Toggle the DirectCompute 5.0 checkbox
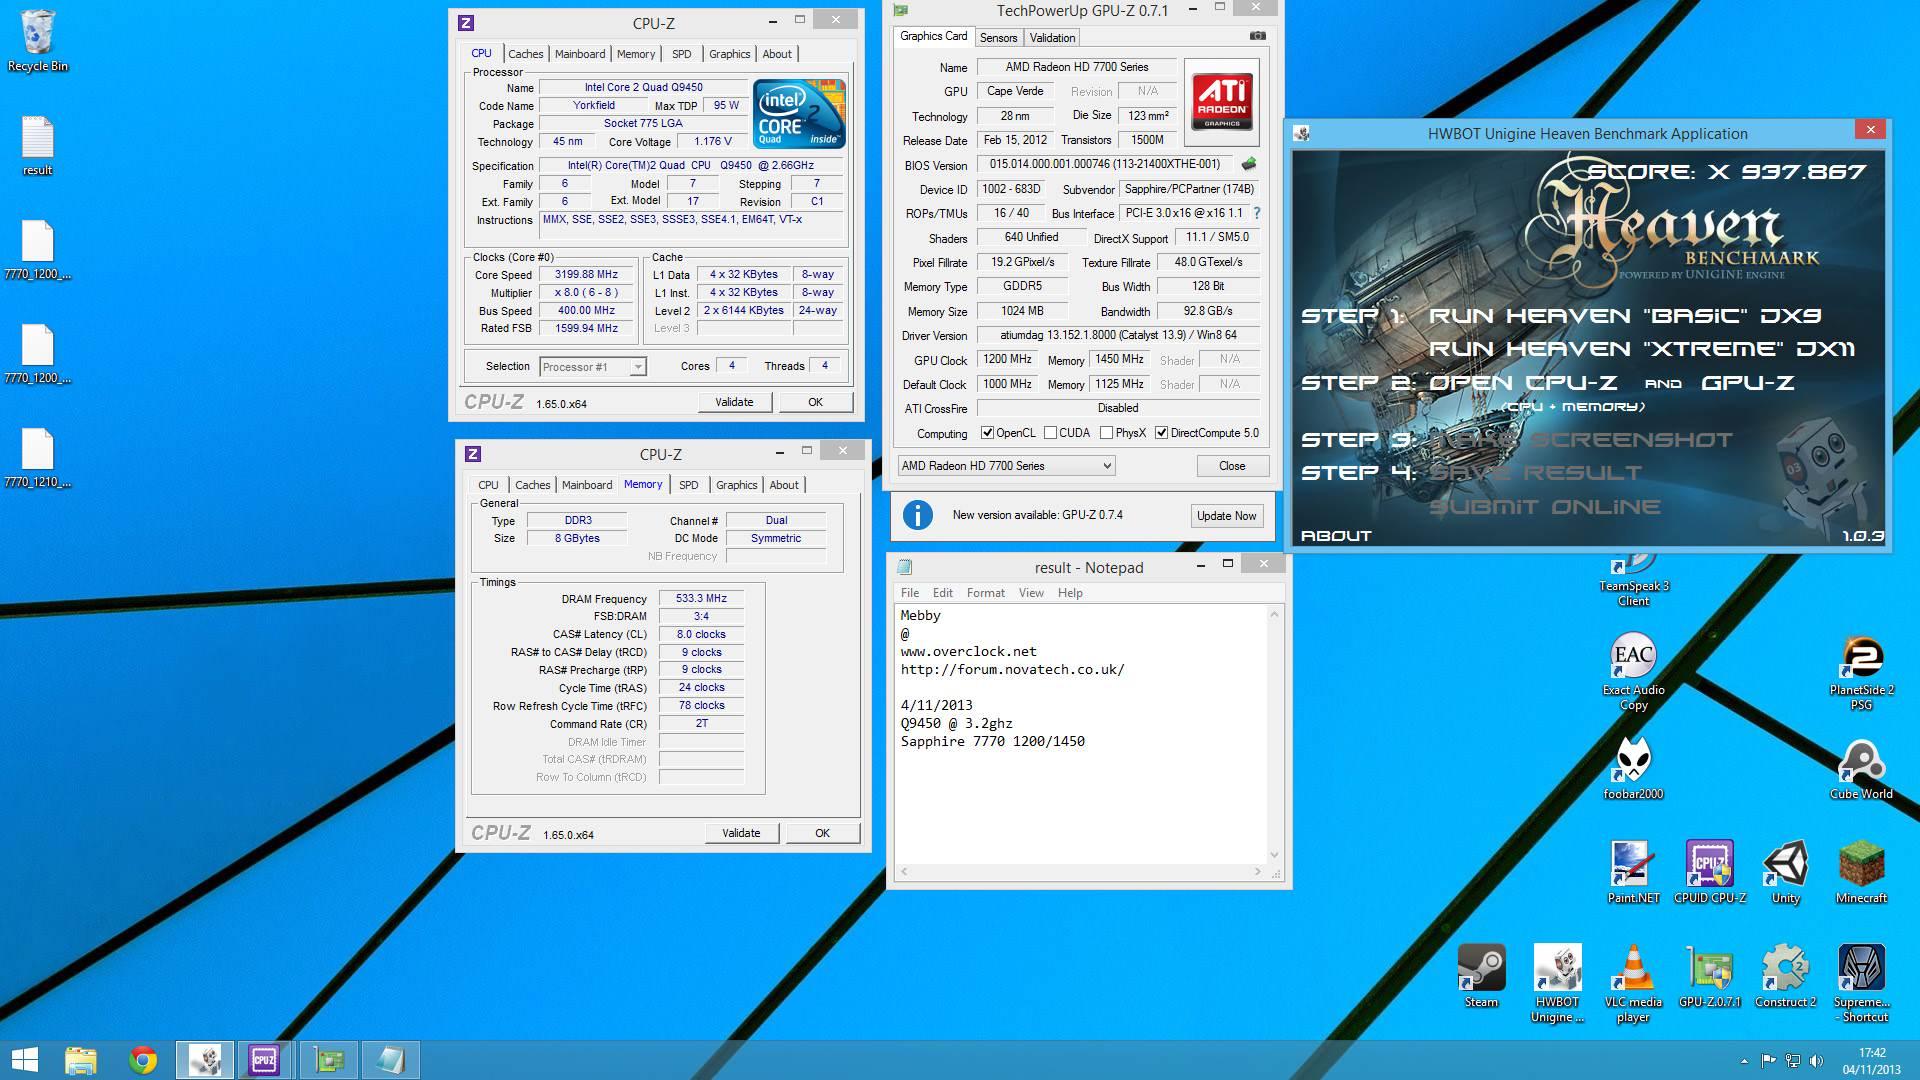1920x1080 pixels. pos(1161,433)
